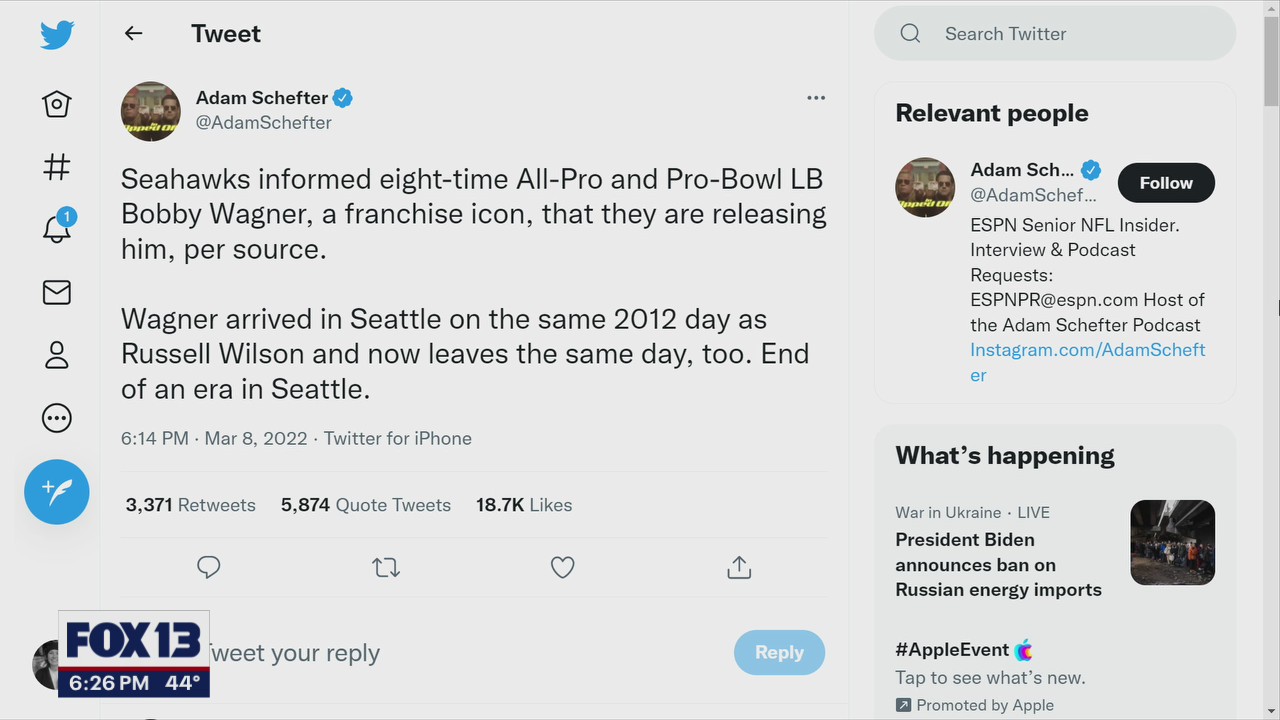Open the Instagram.com/AdamSchefter link
Image resolution: width=1280 pixels, height=720 pixels.
pyautogui.click(x=1087, y=350)
